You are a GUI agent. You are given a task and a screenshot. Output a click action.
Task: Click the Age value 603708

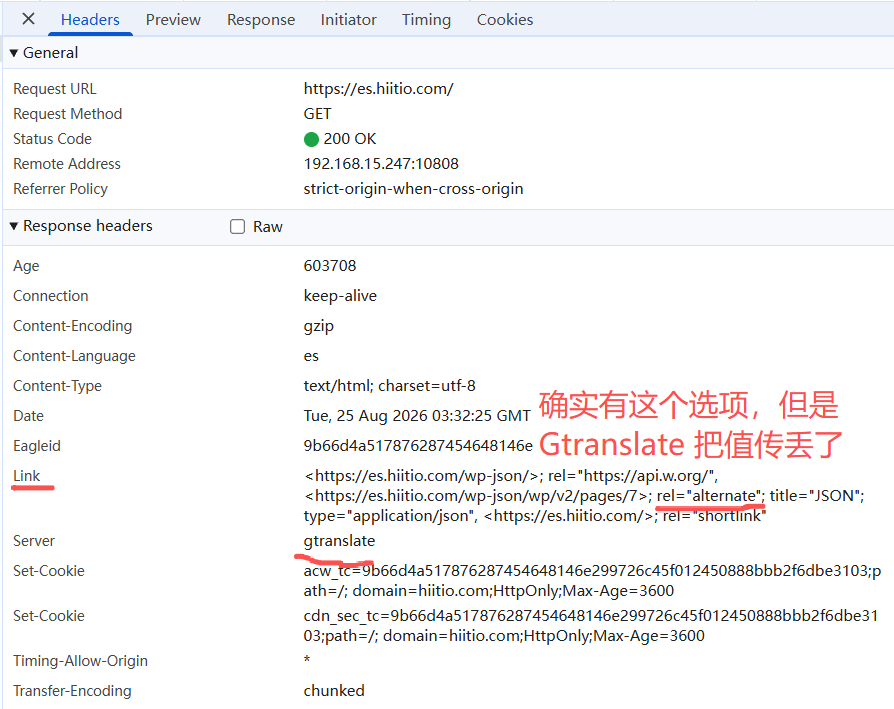click(330, 266)
